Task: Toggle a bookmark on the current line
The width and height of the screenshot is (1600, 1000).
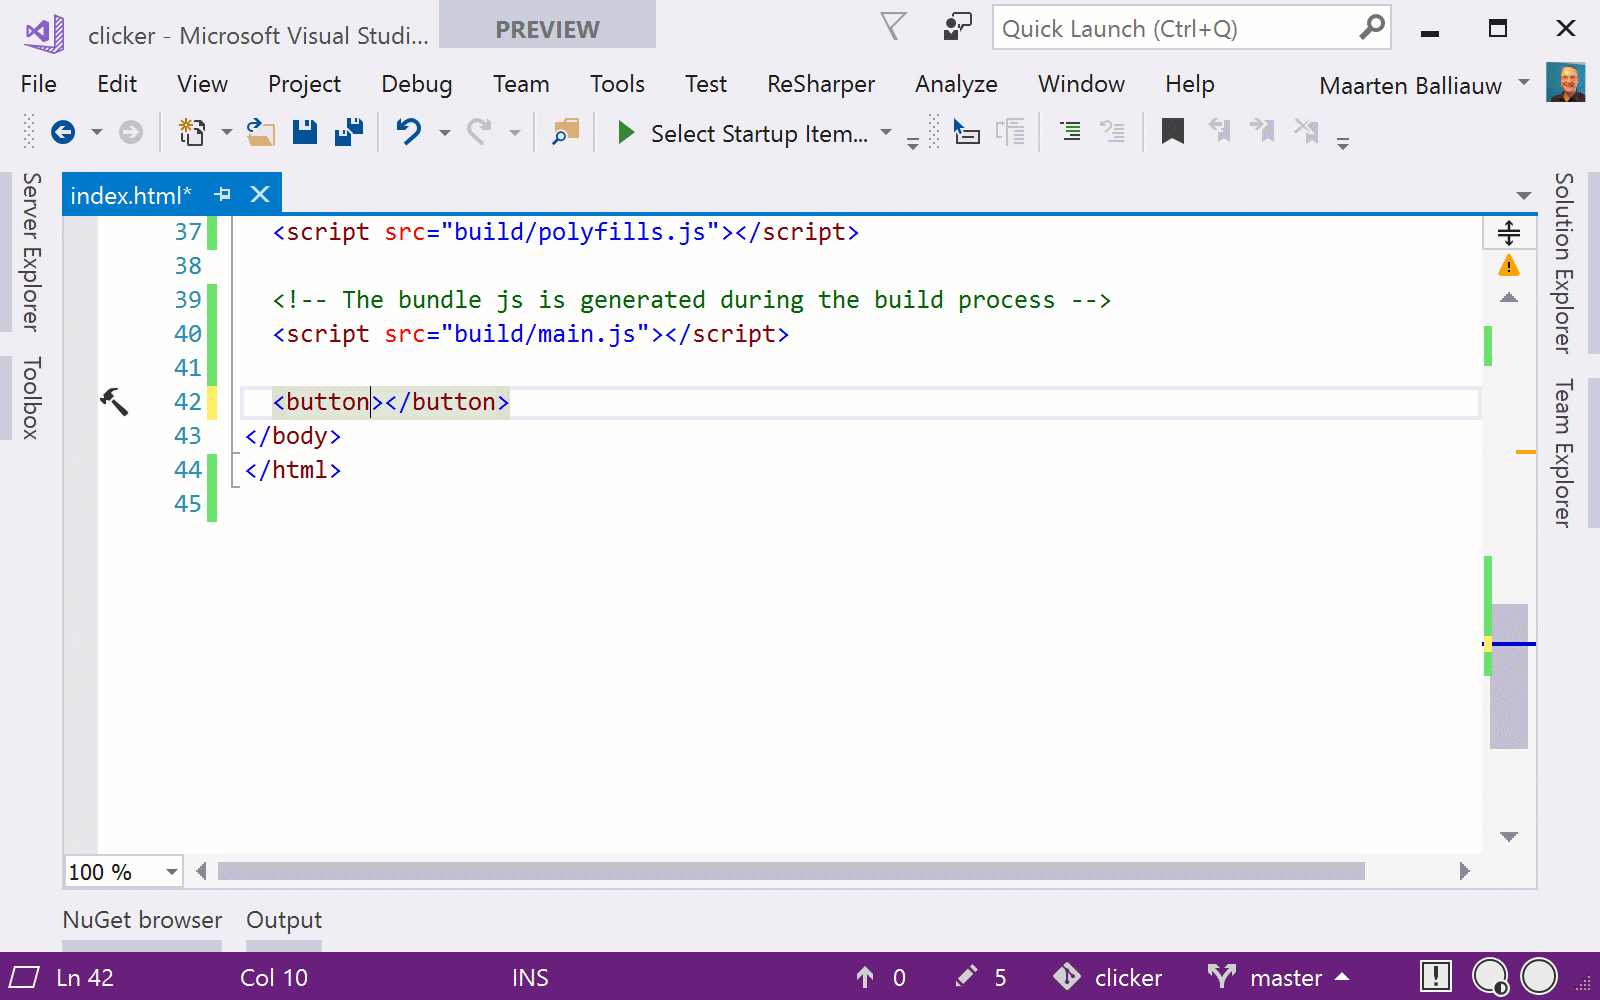Action: (1172, 131)
